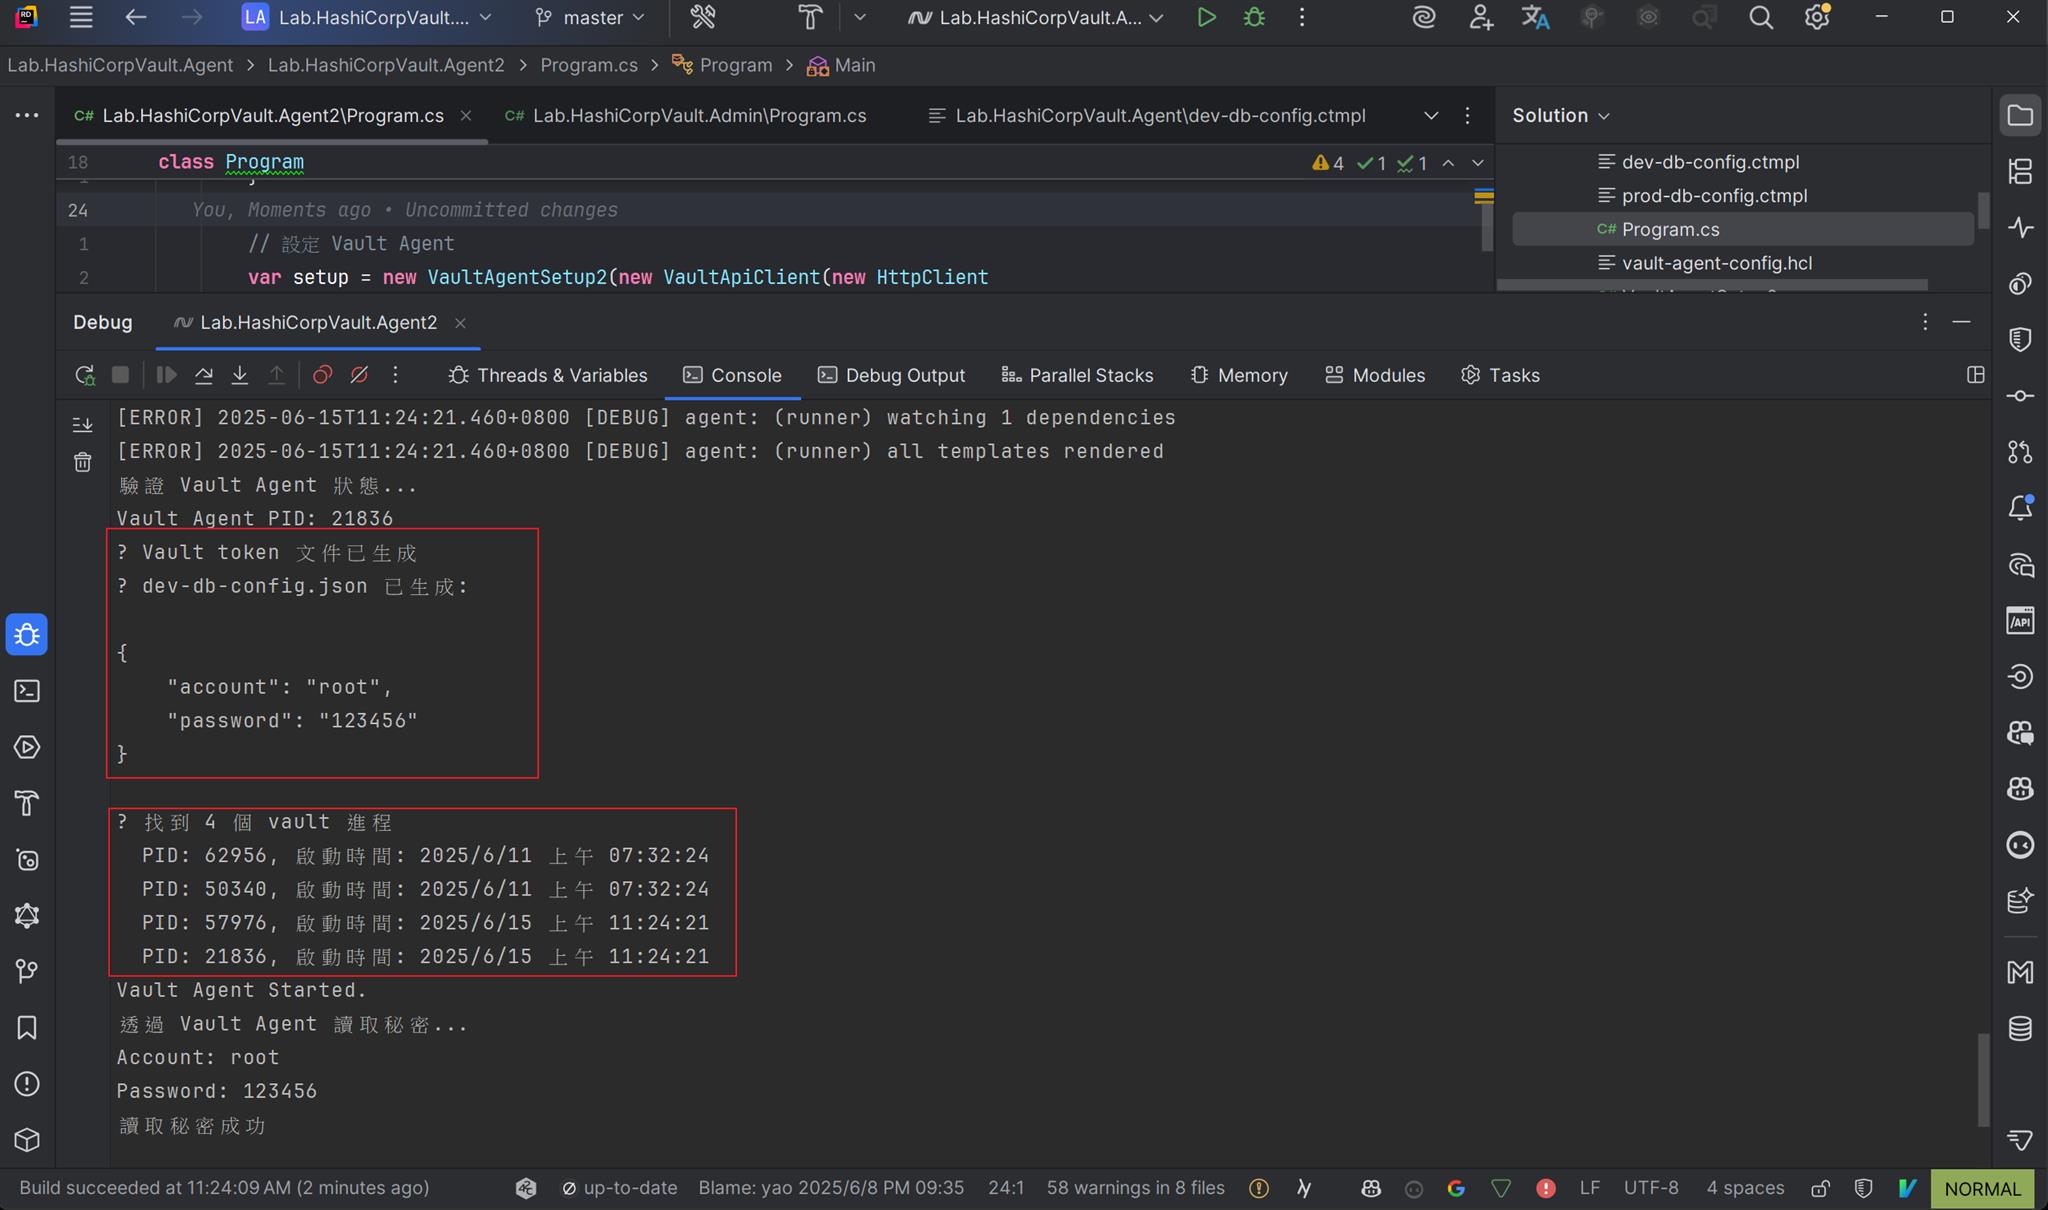The height and width of the screenshot is (1210, 2048).
Task: View breakpoints red circles icon
Action: [322, 375]
